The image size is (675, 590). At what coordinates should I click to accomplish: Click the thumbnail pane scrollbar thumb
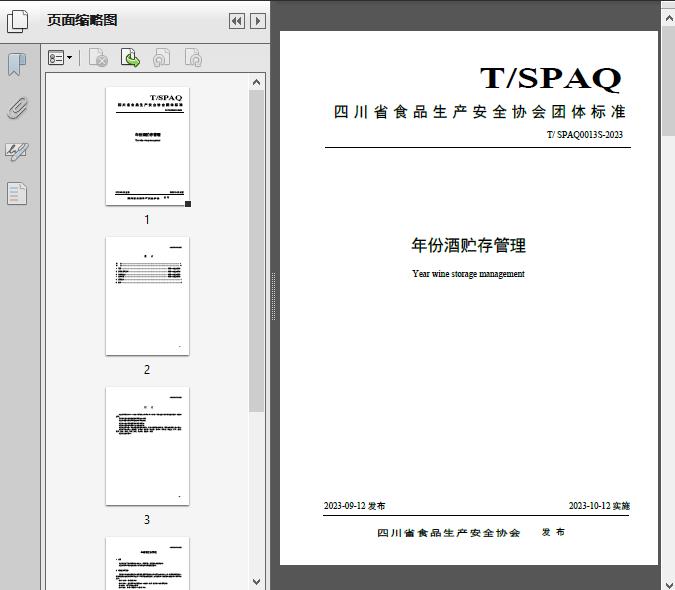tap(257, 251)
